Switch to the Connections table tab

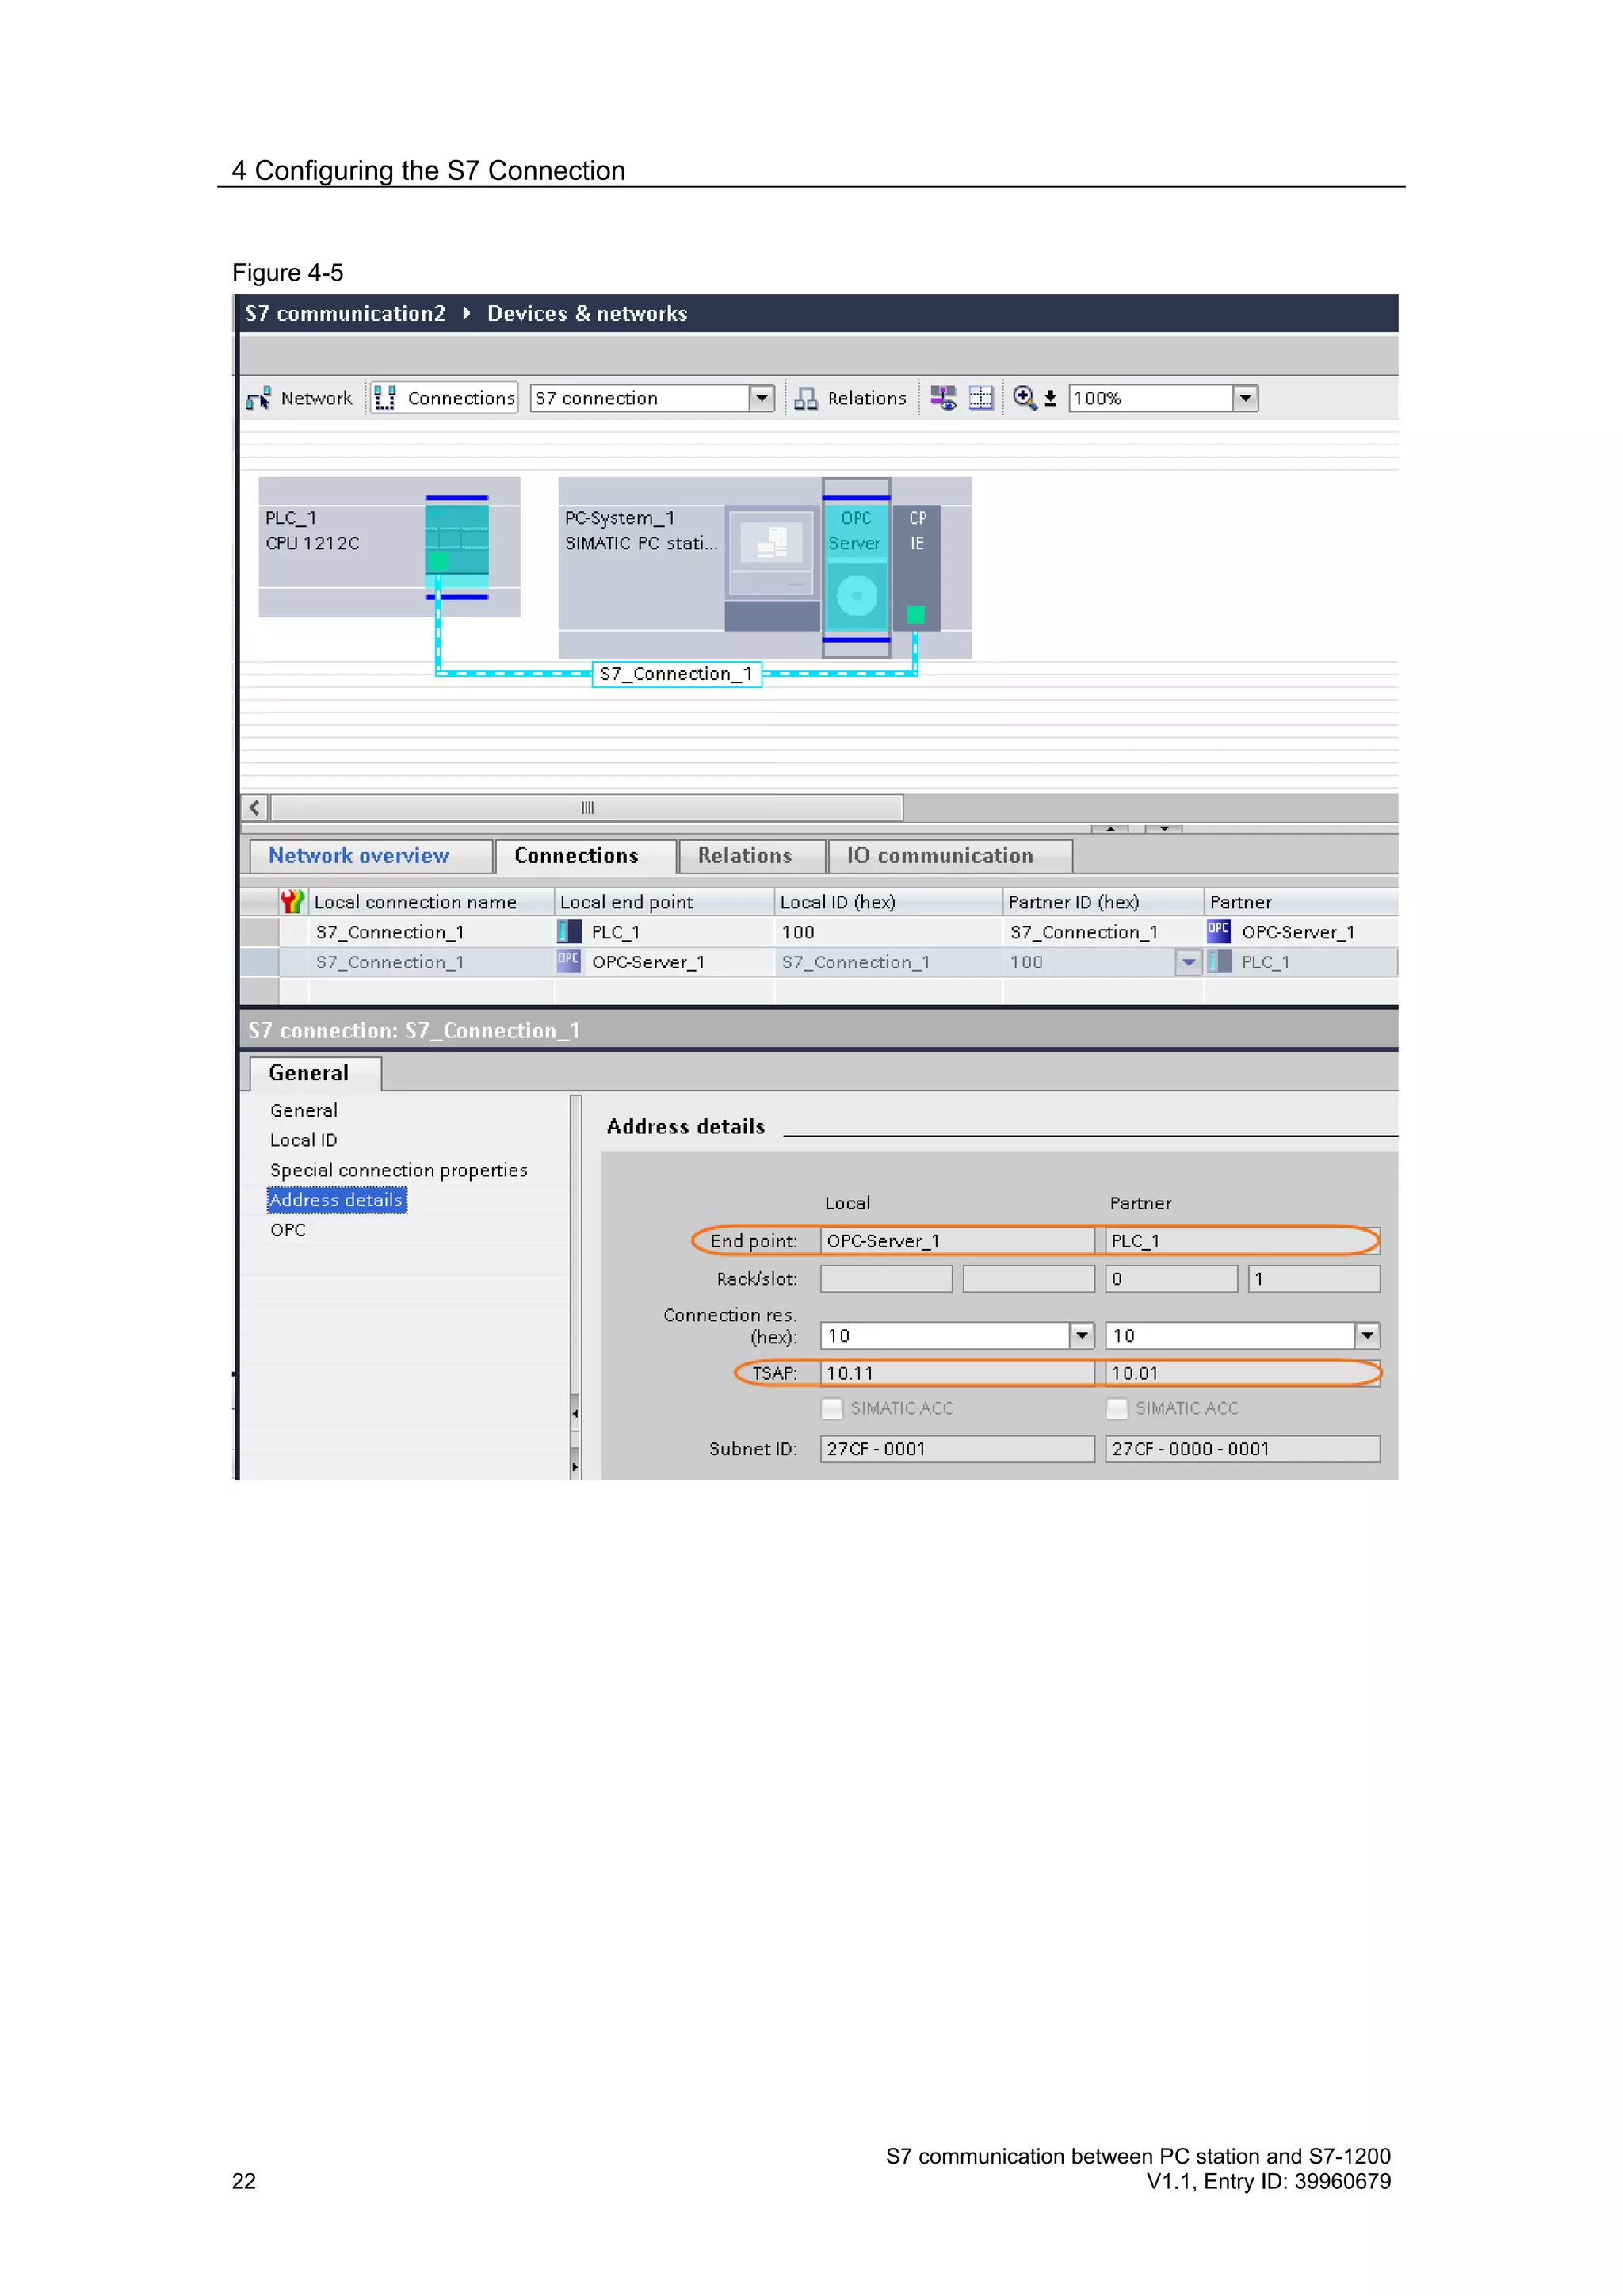(x=584, y=856)
